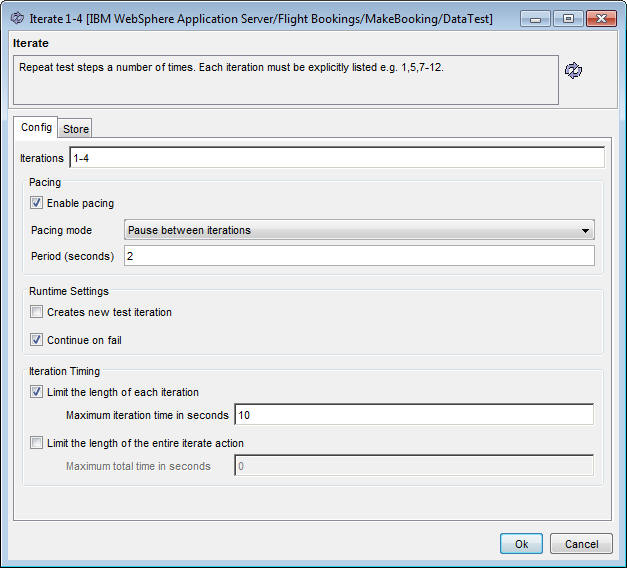
Task: Uncheck Continue on fail
Action: tap(37, 340)
